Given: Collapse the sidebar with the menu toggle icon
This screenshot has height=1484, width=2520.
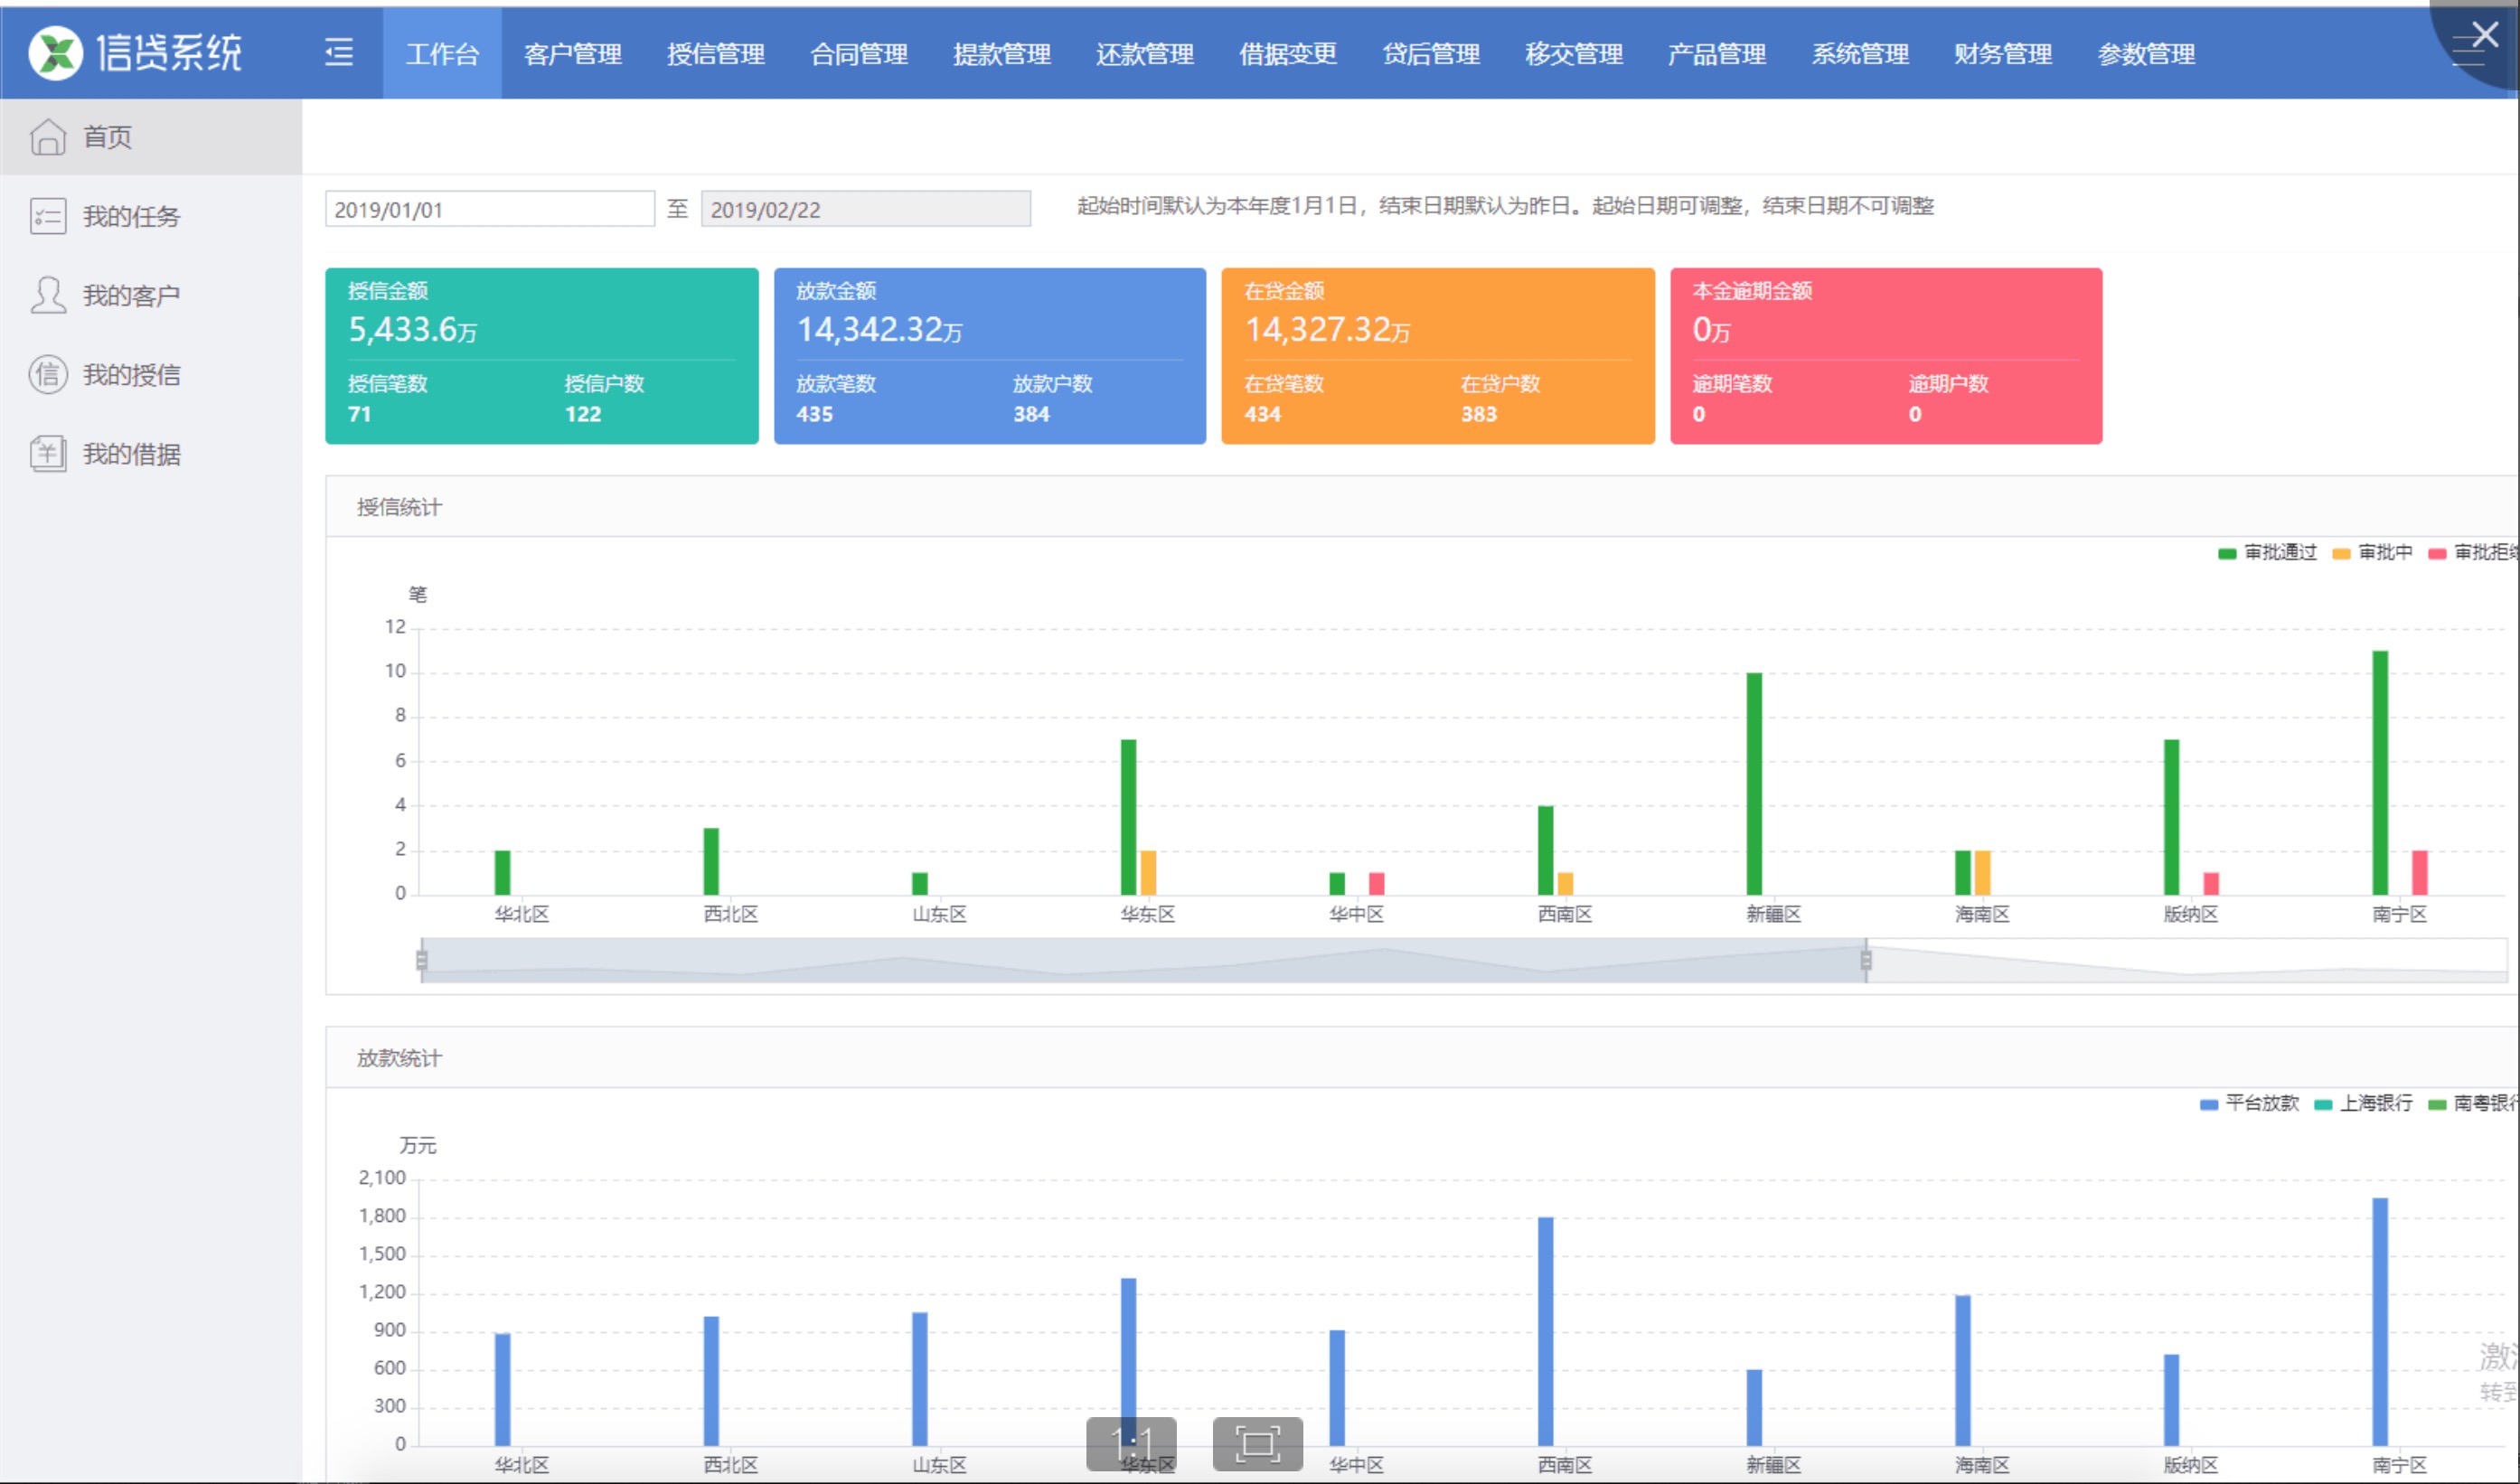Looking at the screenshot, I should [340, 52].
